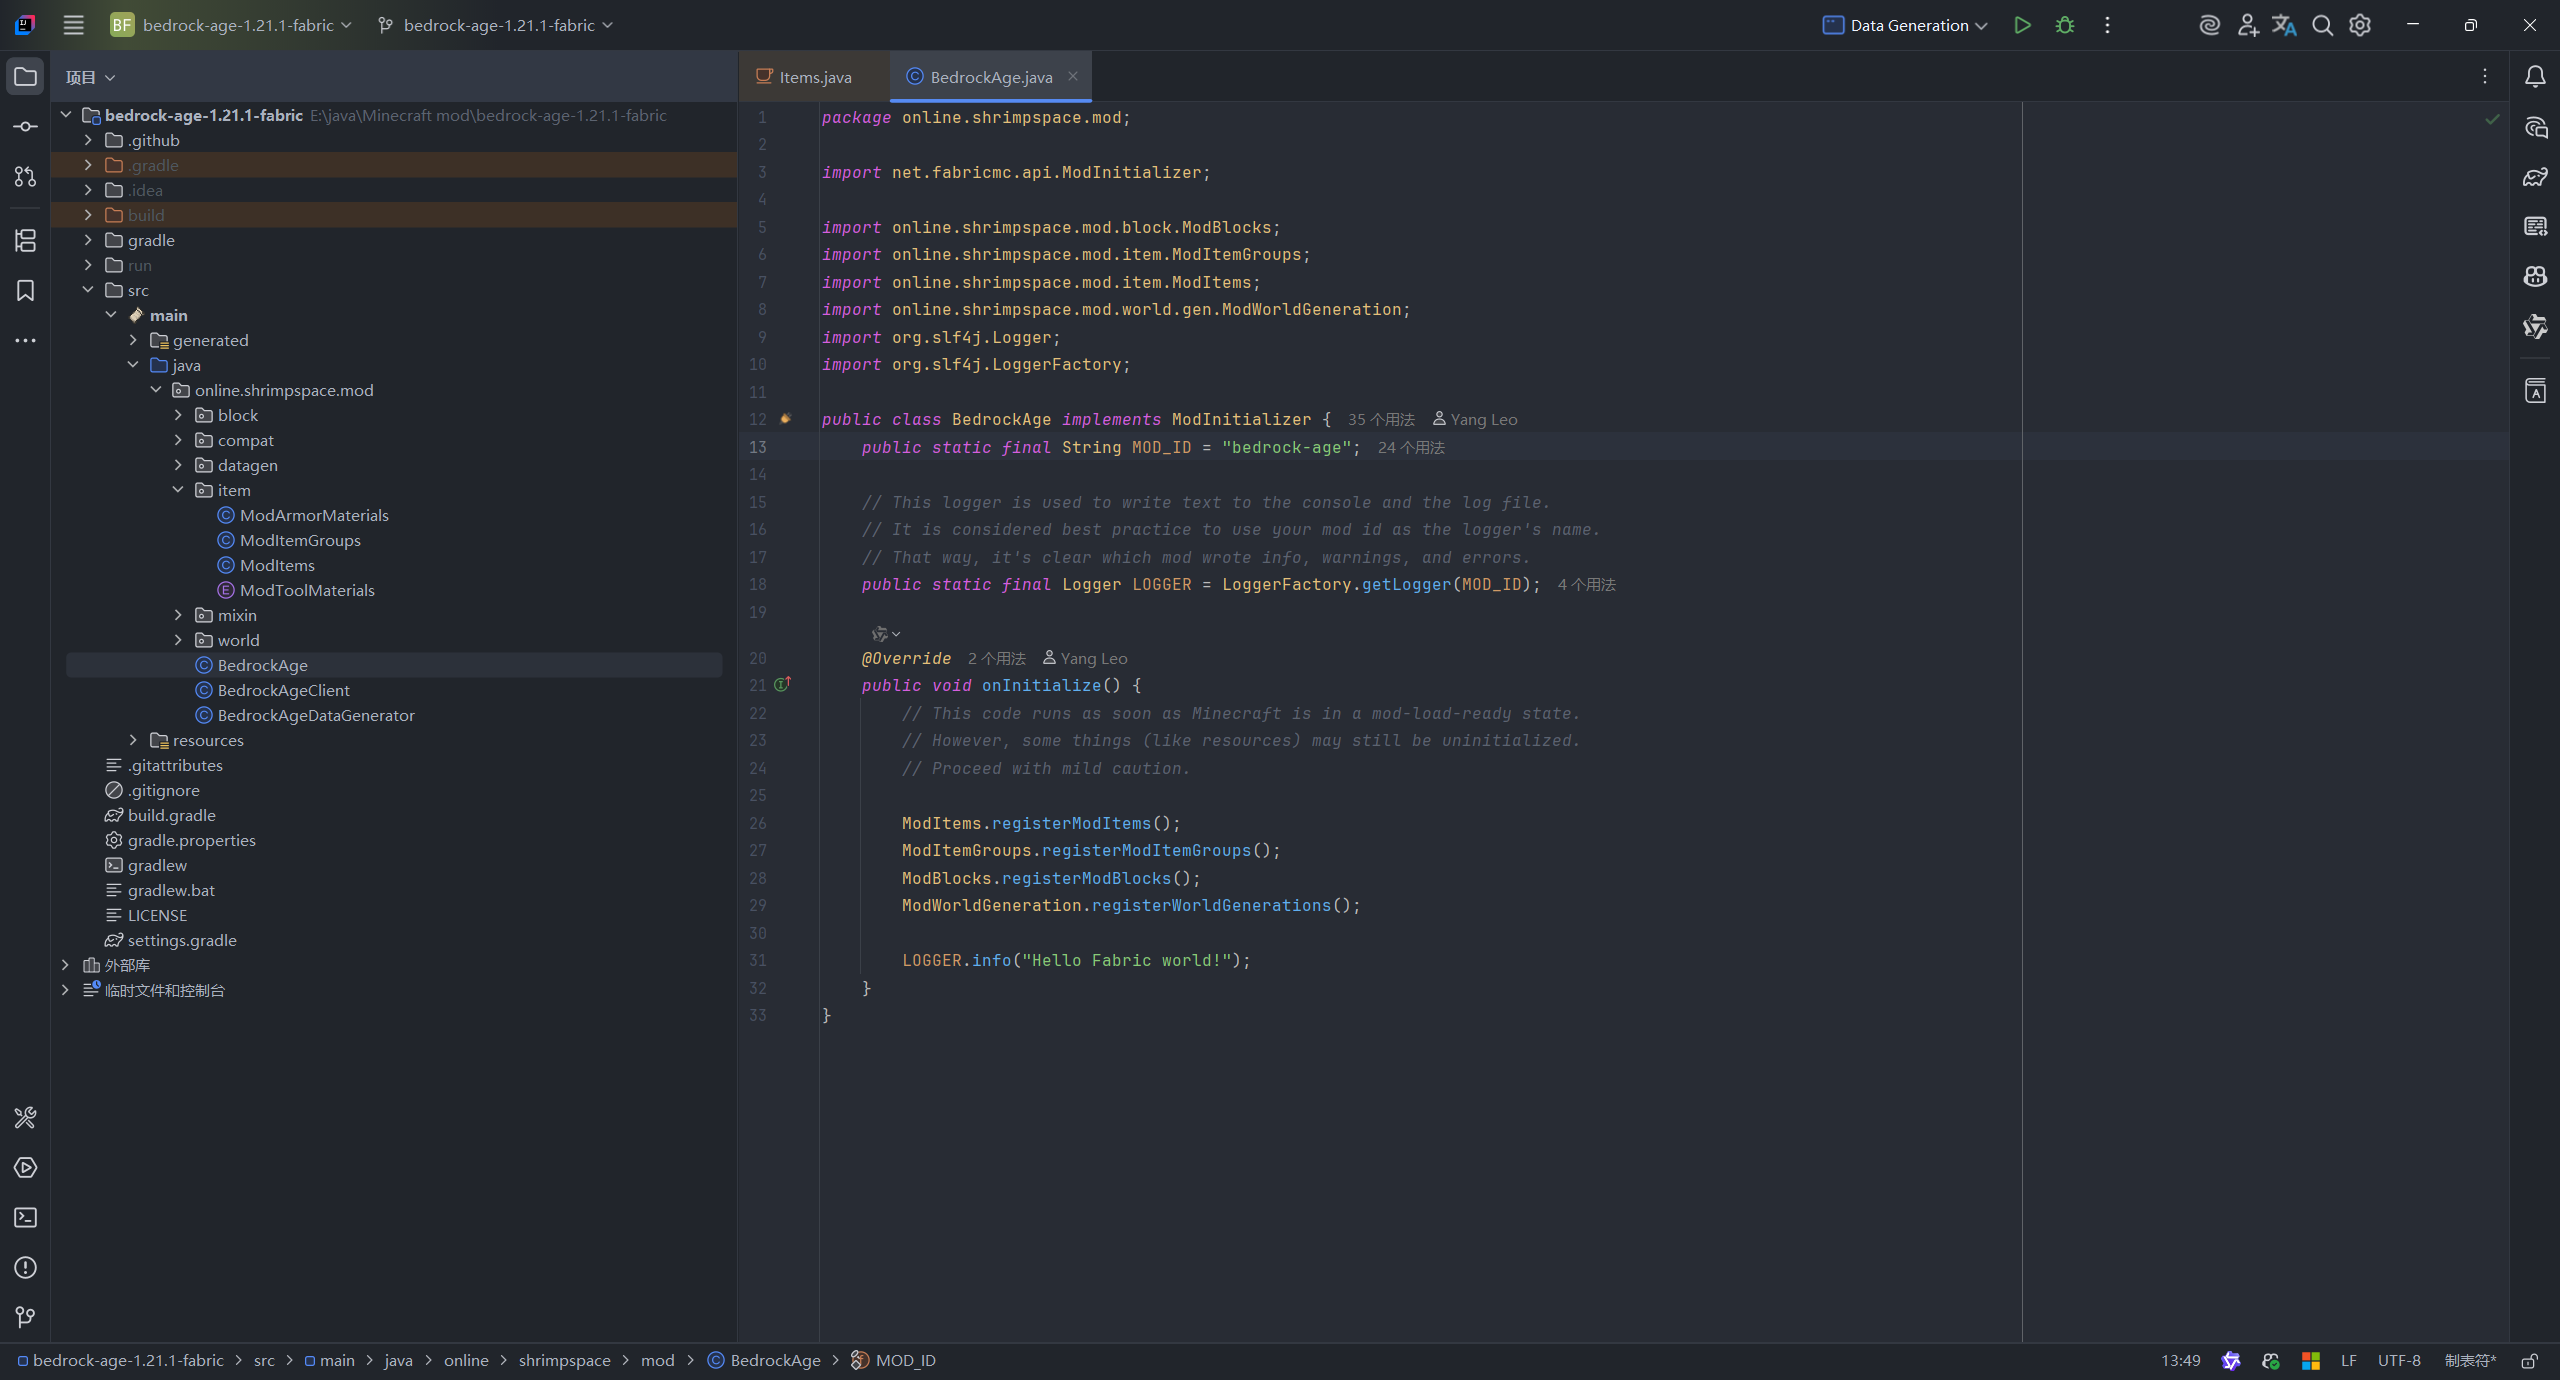Open ModItems class in tree

[x=277, y=565]
